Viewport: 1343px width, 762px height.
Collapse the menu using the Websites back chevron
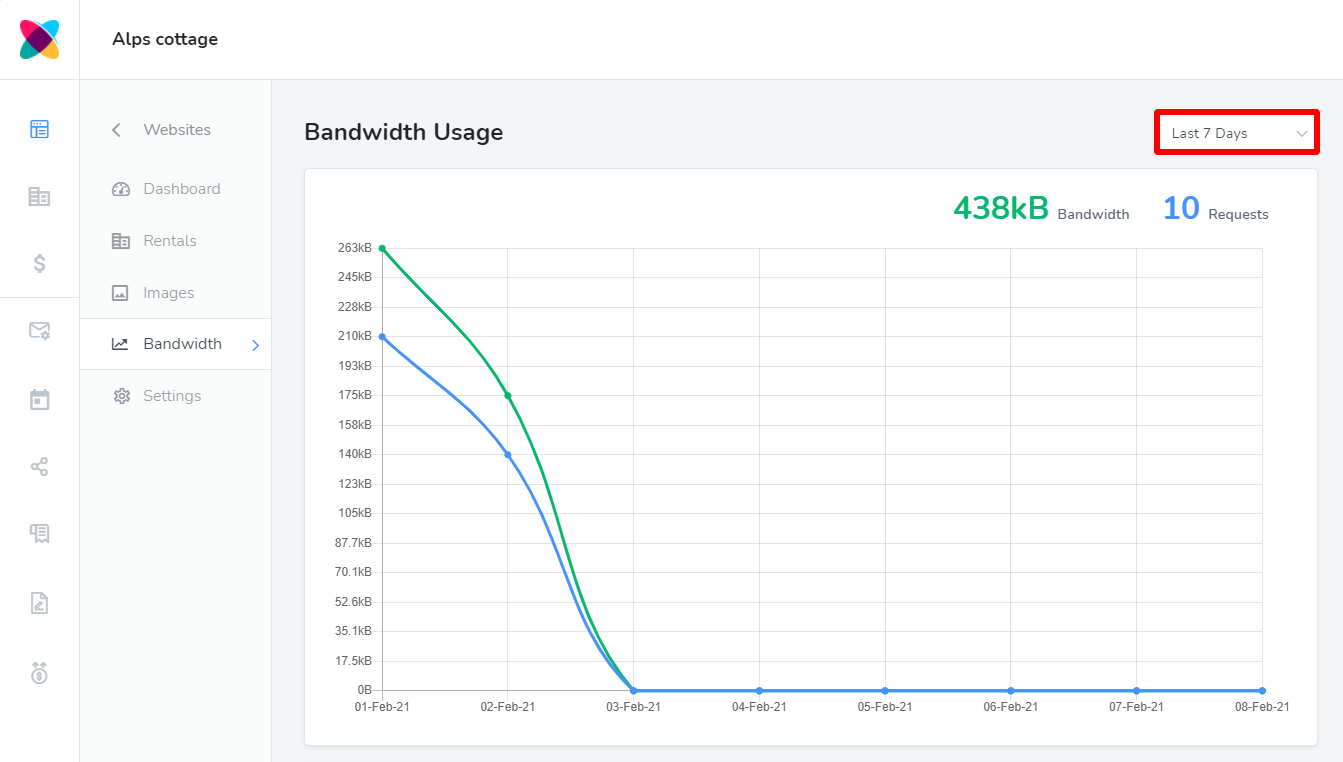115,129
